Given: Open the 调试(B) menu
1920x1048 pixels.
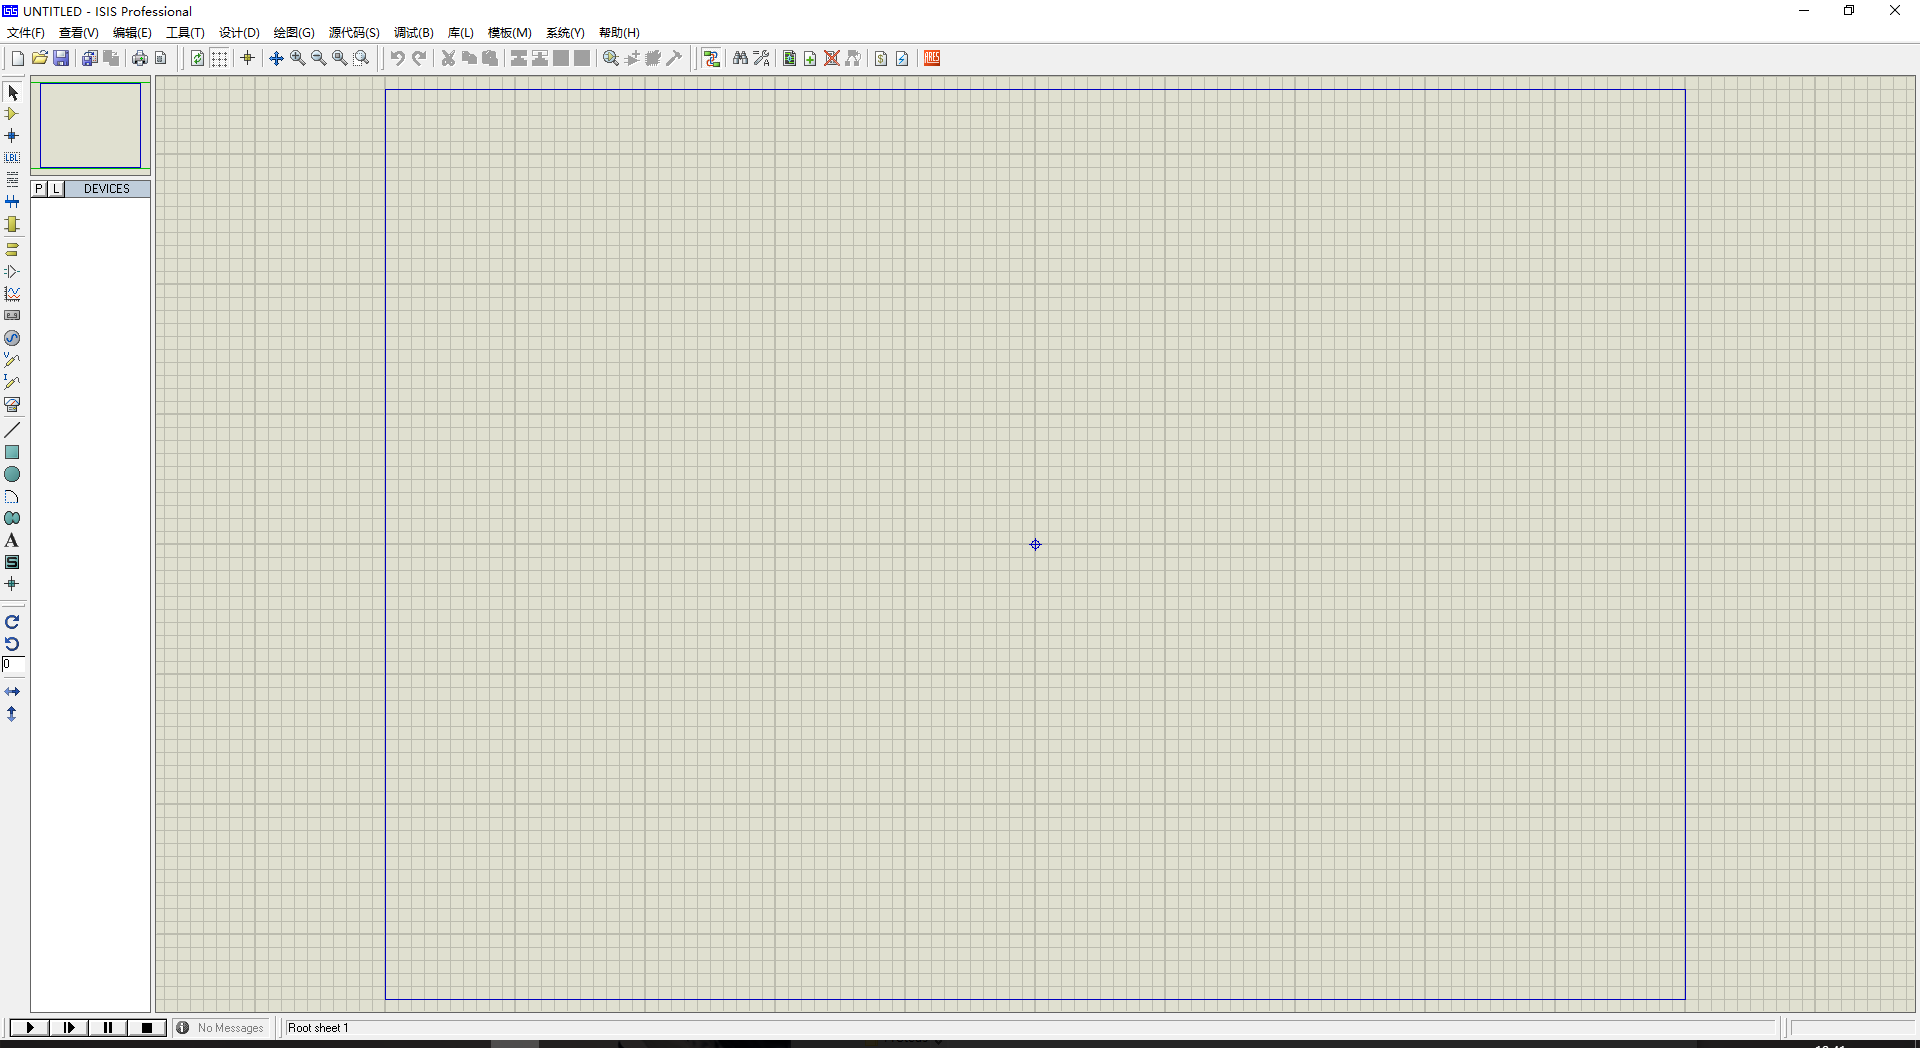Looking at the screenshot, I should point(414,33).
